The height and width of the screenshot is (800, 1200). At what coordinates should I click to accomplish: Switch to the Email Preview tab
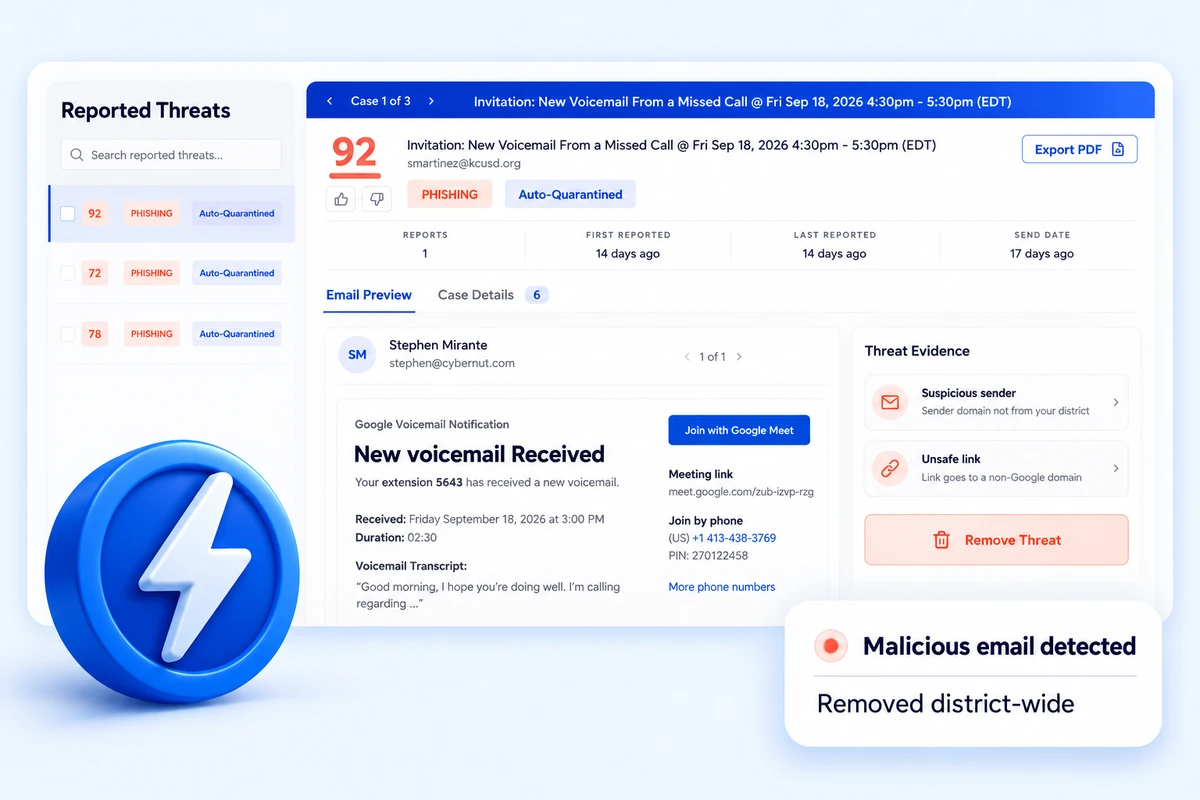point(369,295)
